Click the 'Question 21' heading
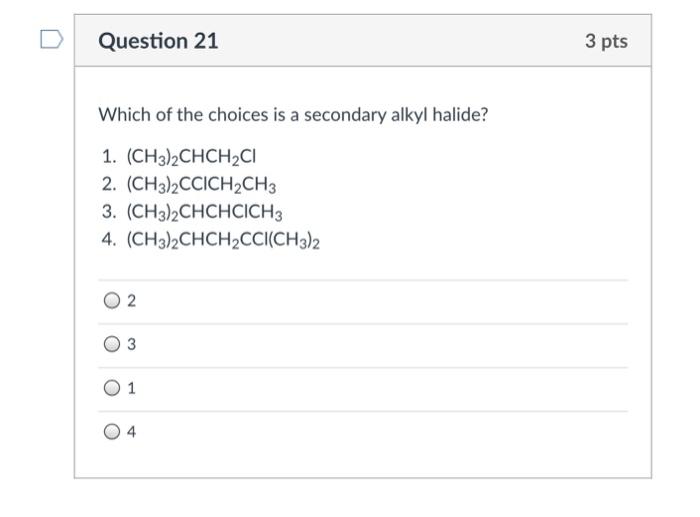Viewport: 700px width, 517px height. [x=158, y=41]
